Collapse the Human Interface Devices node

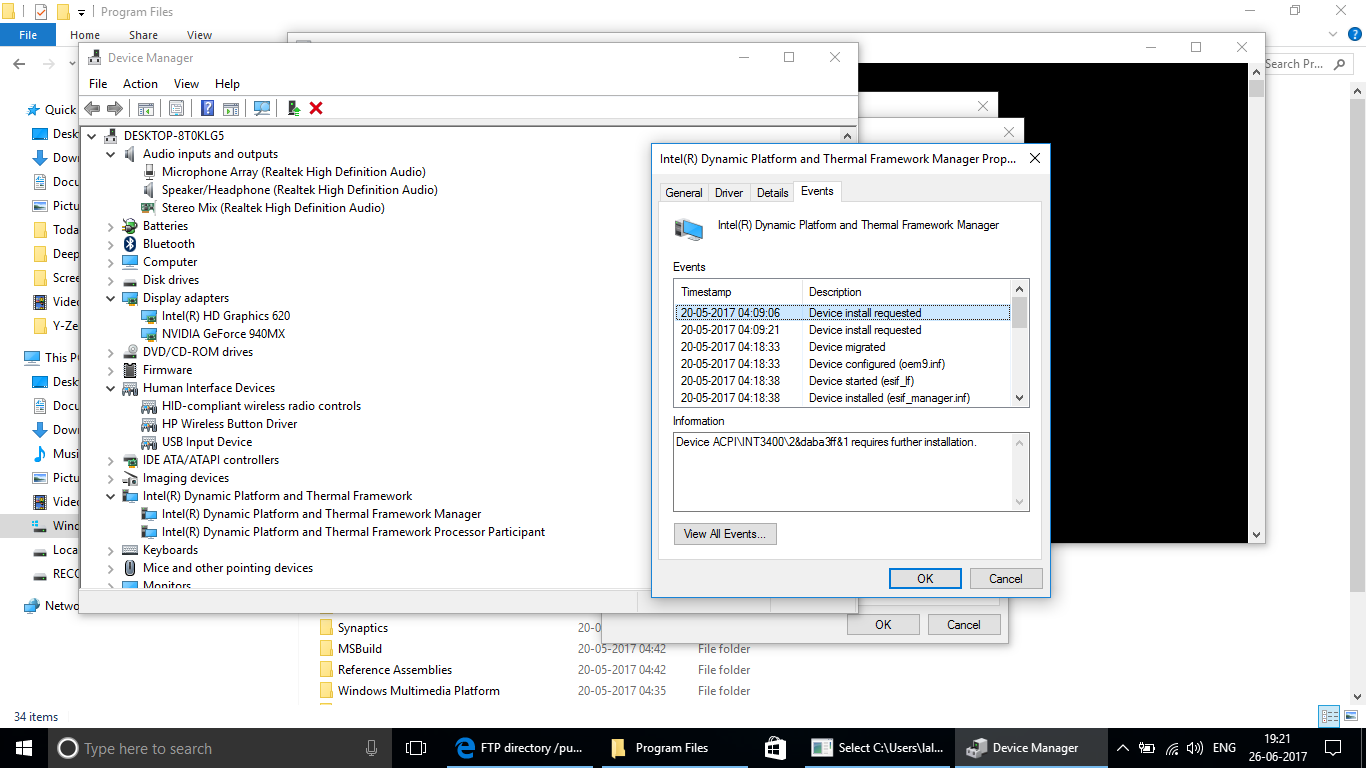(111, 388)
